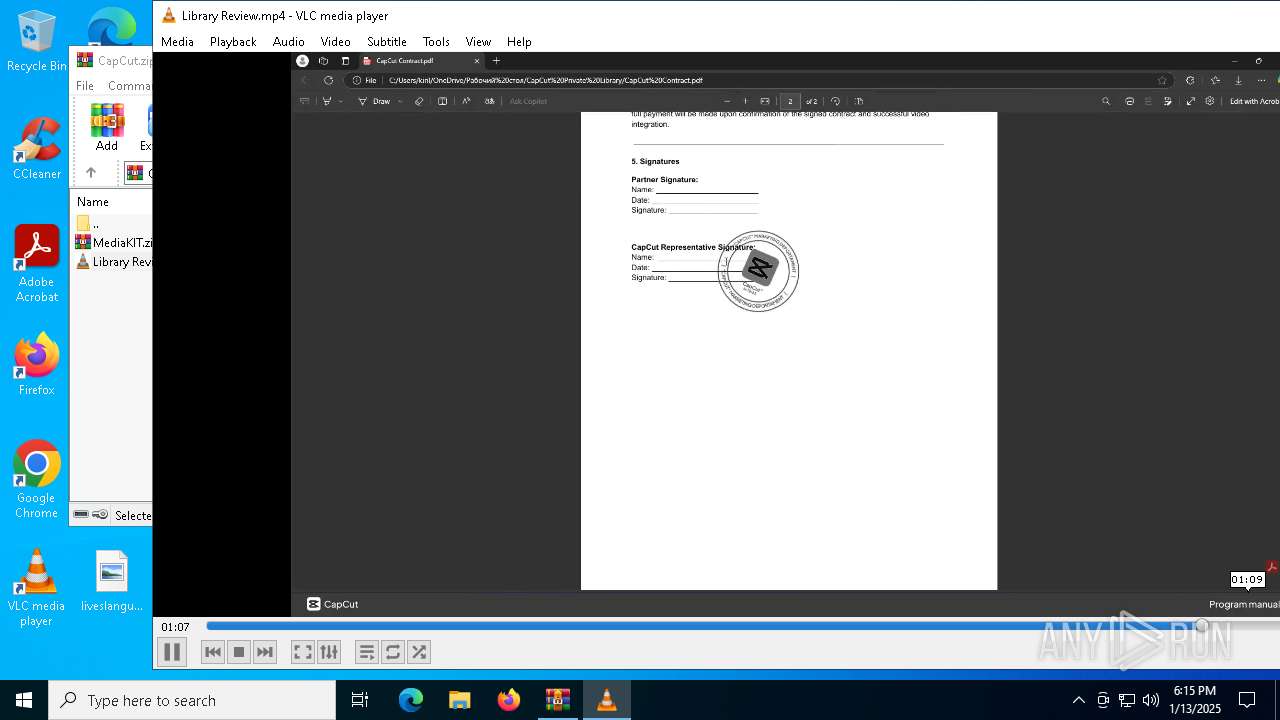Open Firefox desktop shortcut
The height and width of the screenshot is (720, 1280).
tap(36, 364)
